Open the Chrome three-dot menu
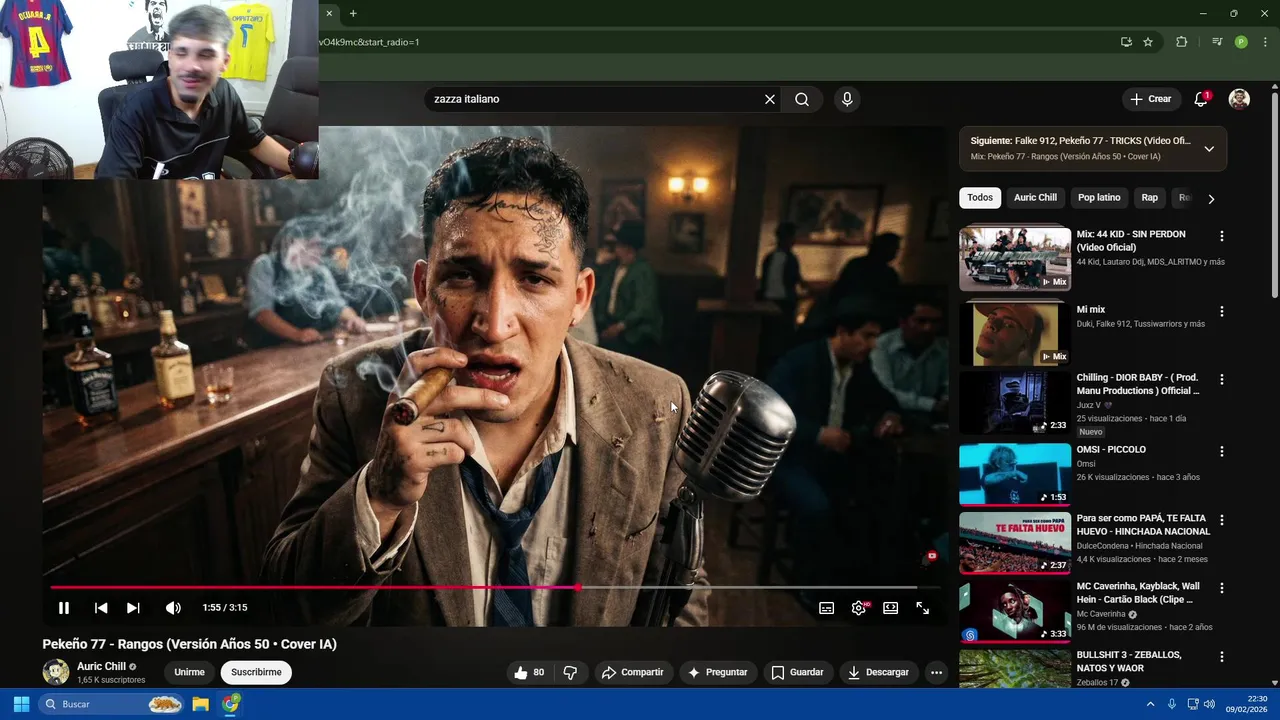 click(1265, 42)
